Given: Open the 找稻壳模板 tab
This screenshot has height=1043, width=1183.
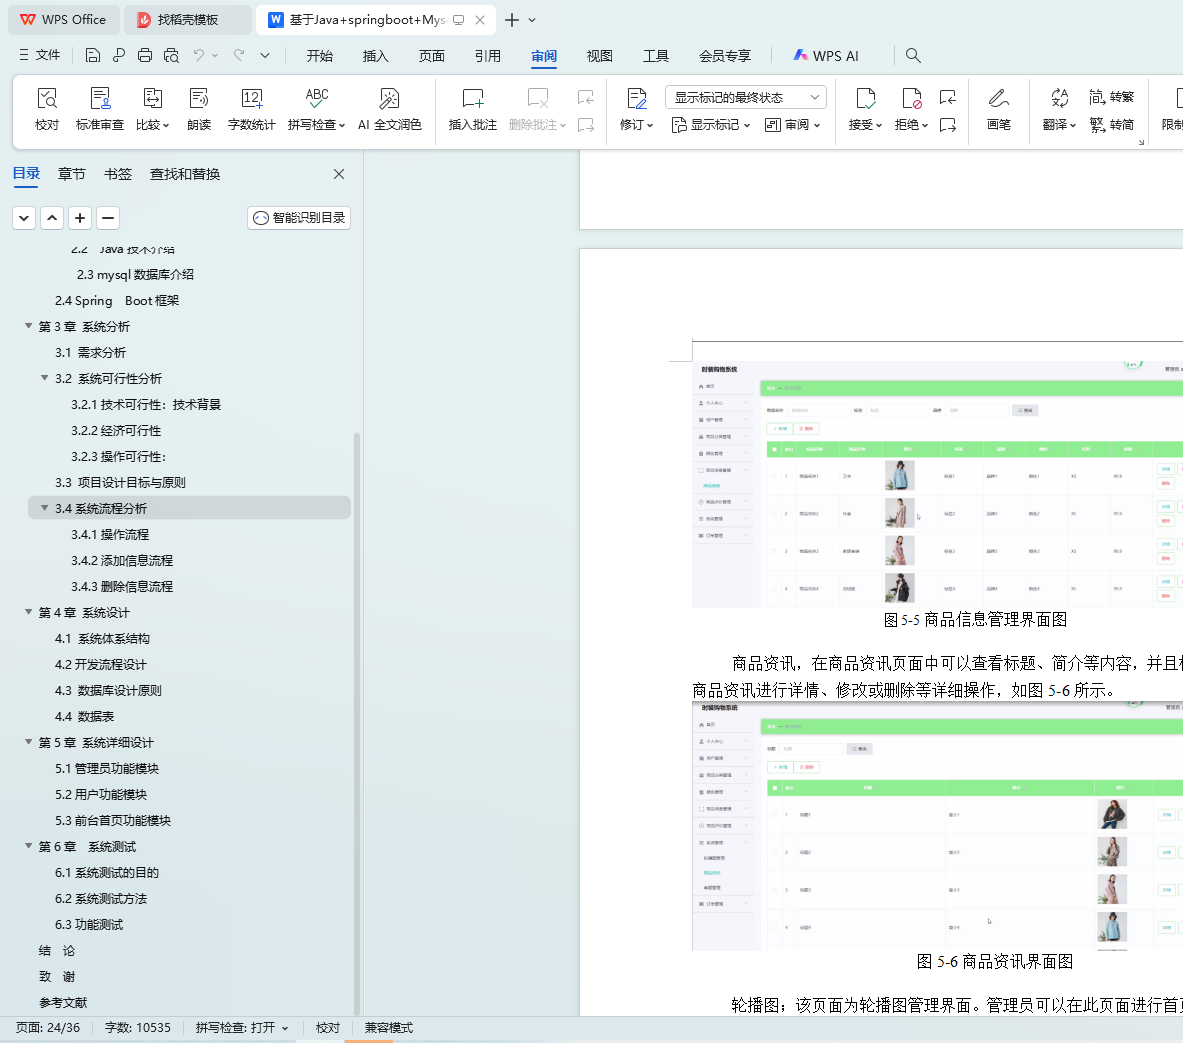Looking at the screenshot, I should coord(187,20).
